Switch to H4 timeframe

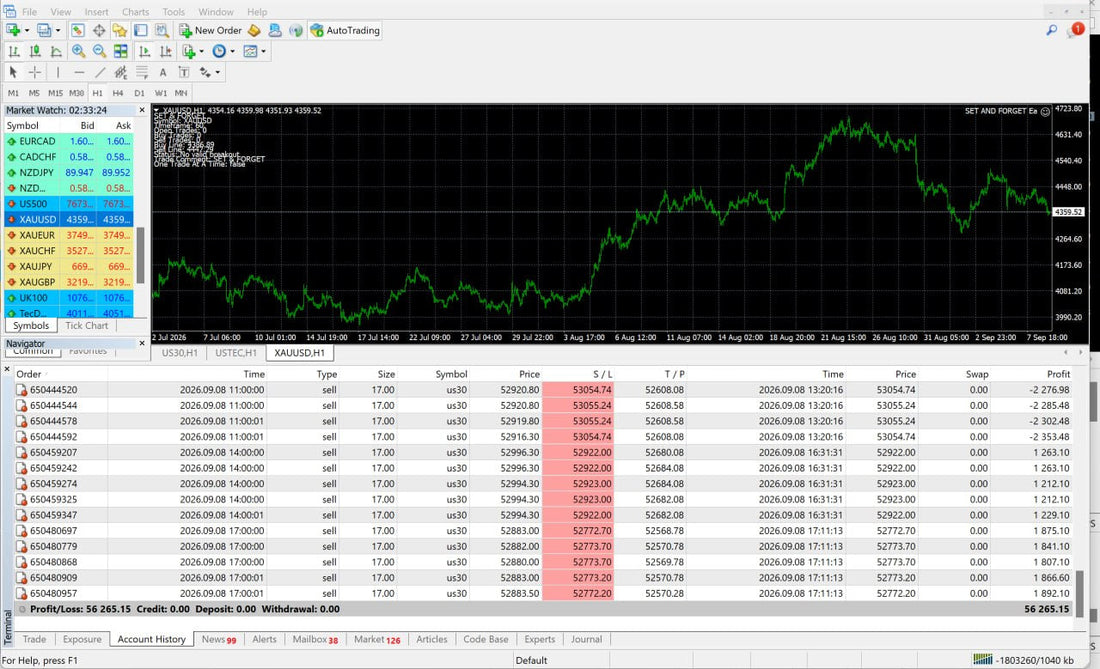pyautogui.click(x=118, y=93)
